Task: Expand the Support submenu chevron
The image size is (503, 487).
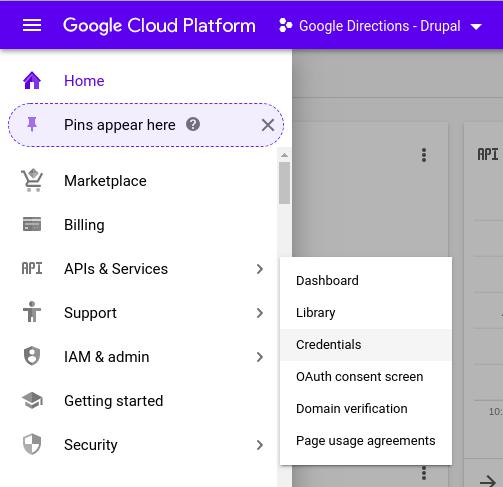Action: coord(260,313)
